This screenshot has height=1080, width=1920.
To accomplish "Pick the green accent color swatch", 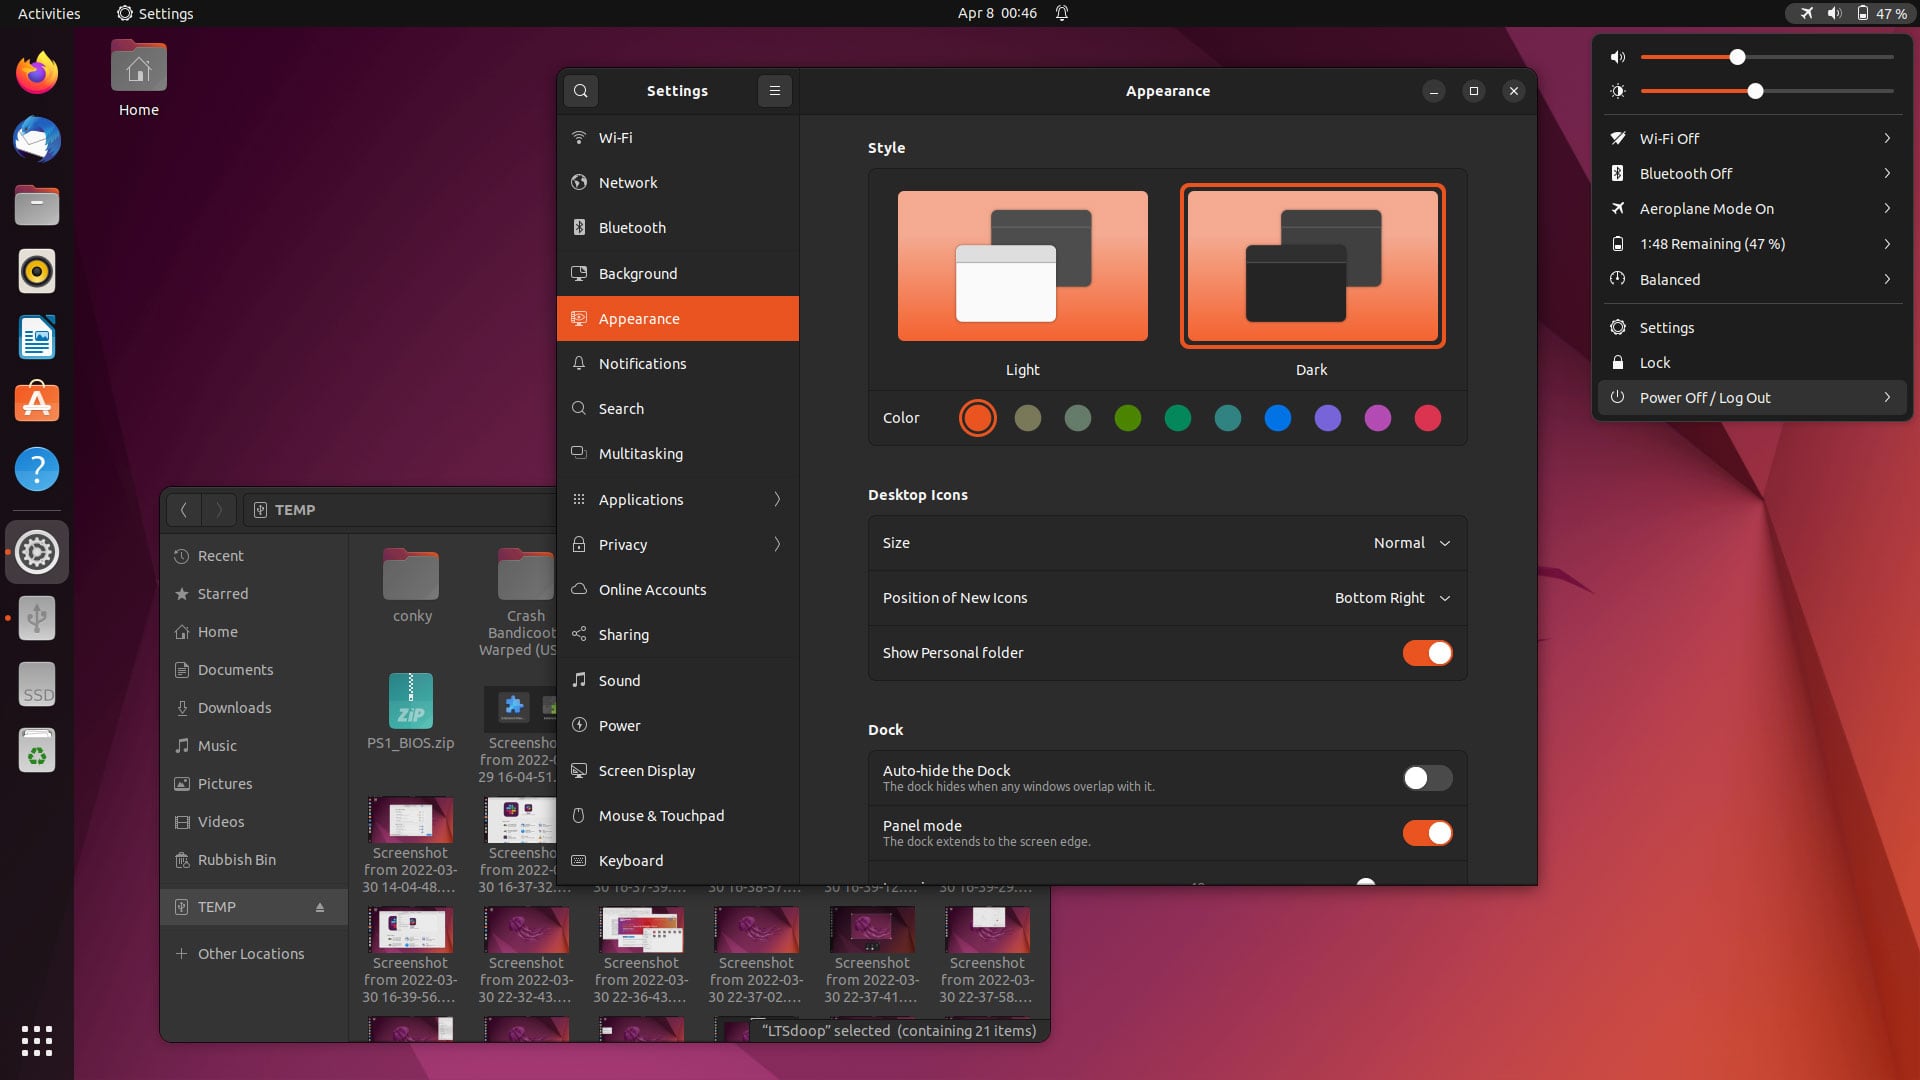I will (1128, 418).
